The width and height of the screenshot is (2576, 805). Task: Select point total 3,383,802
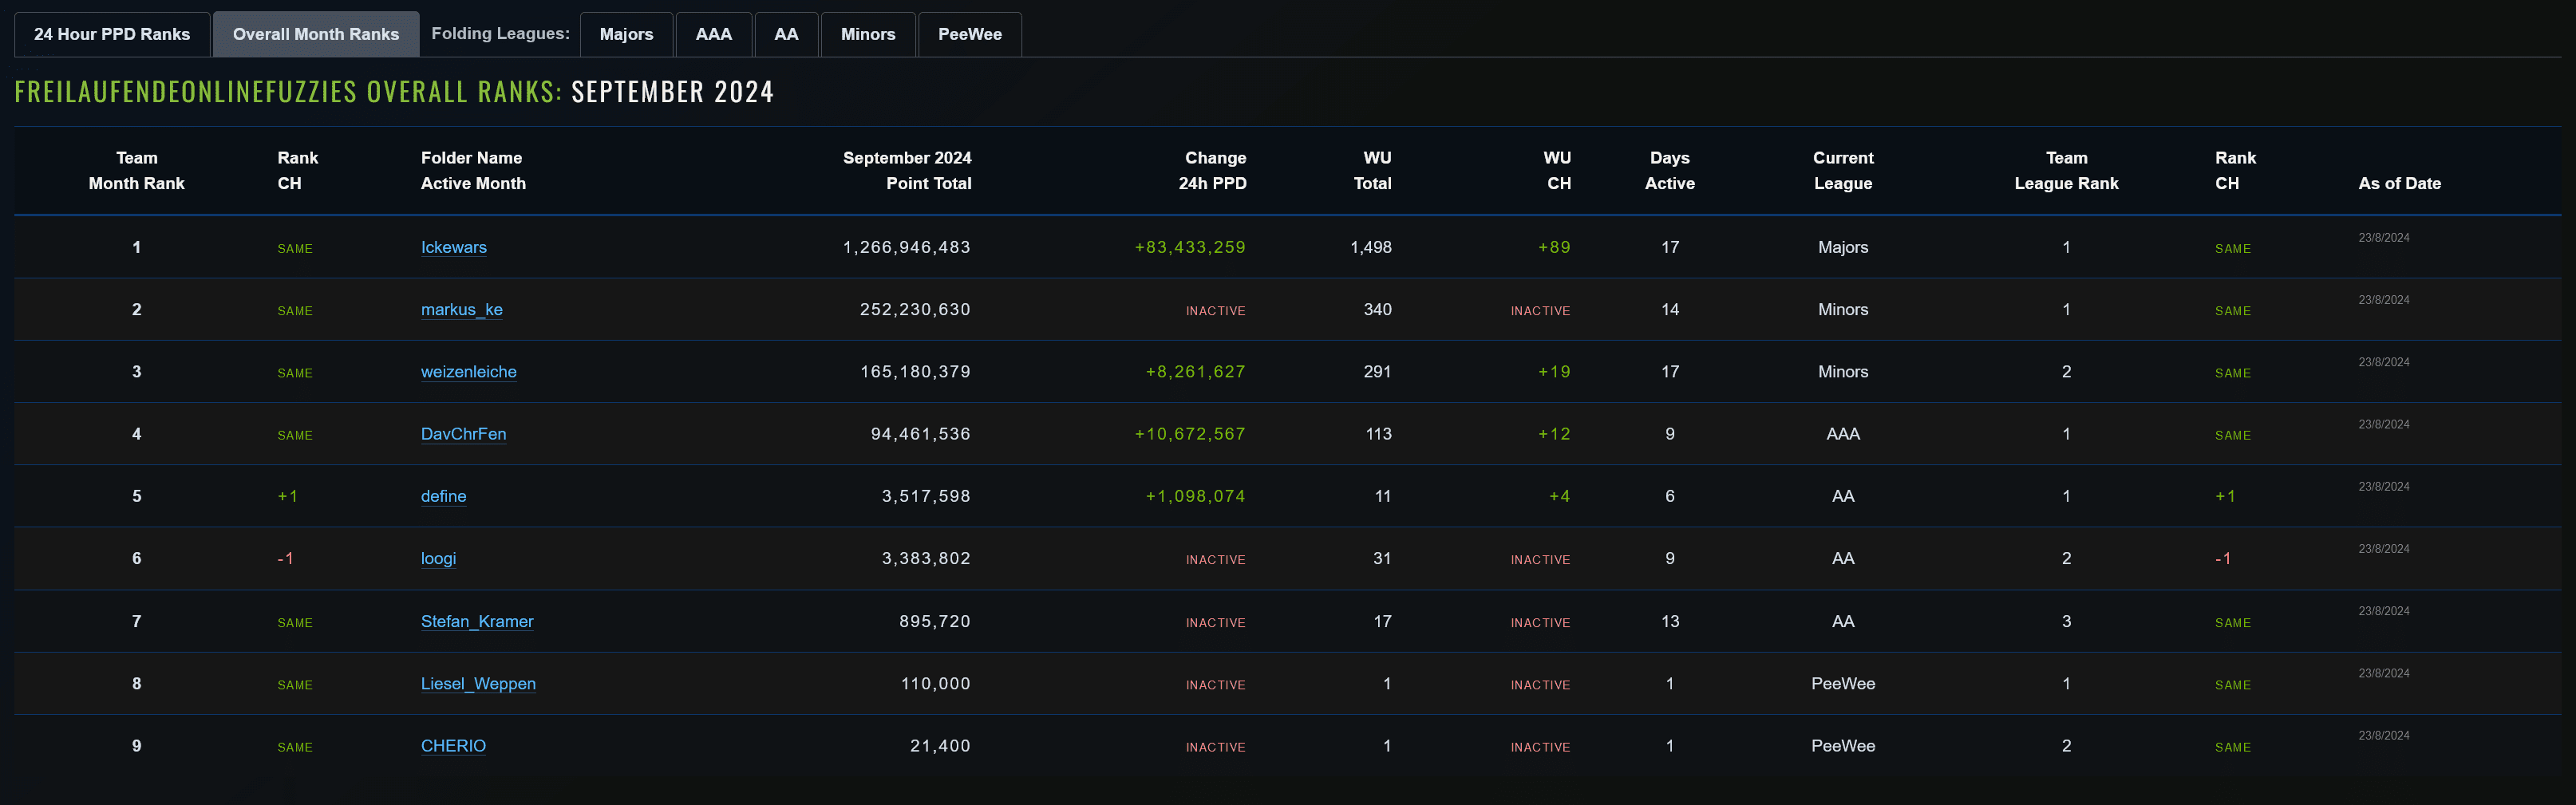tap(926, 558)
